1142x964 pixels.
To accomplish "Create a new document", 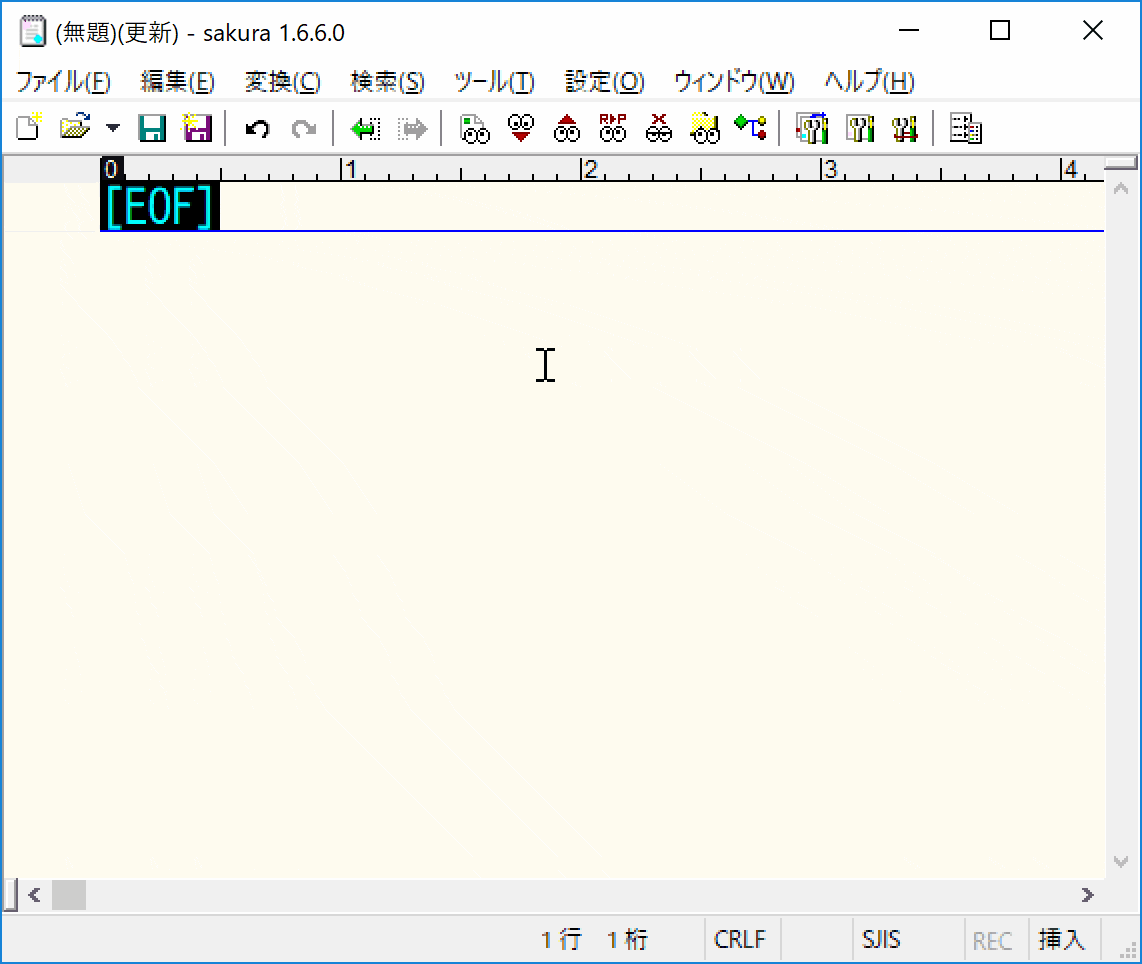I will click(x=27, y=127).
